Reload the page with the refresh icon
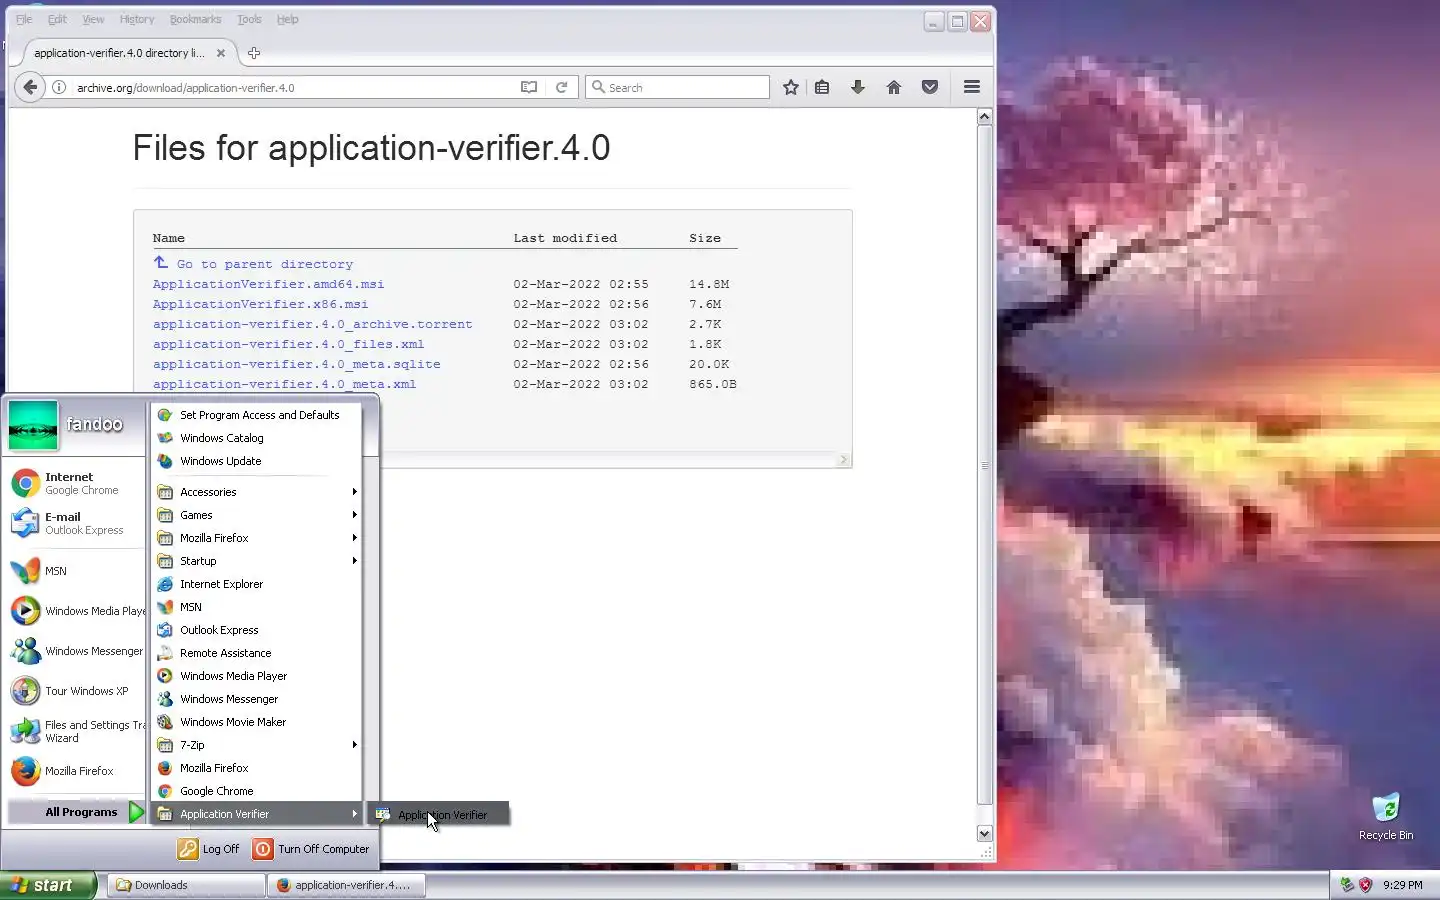This screenshot has width=1440, height=900. click(561, 87)
